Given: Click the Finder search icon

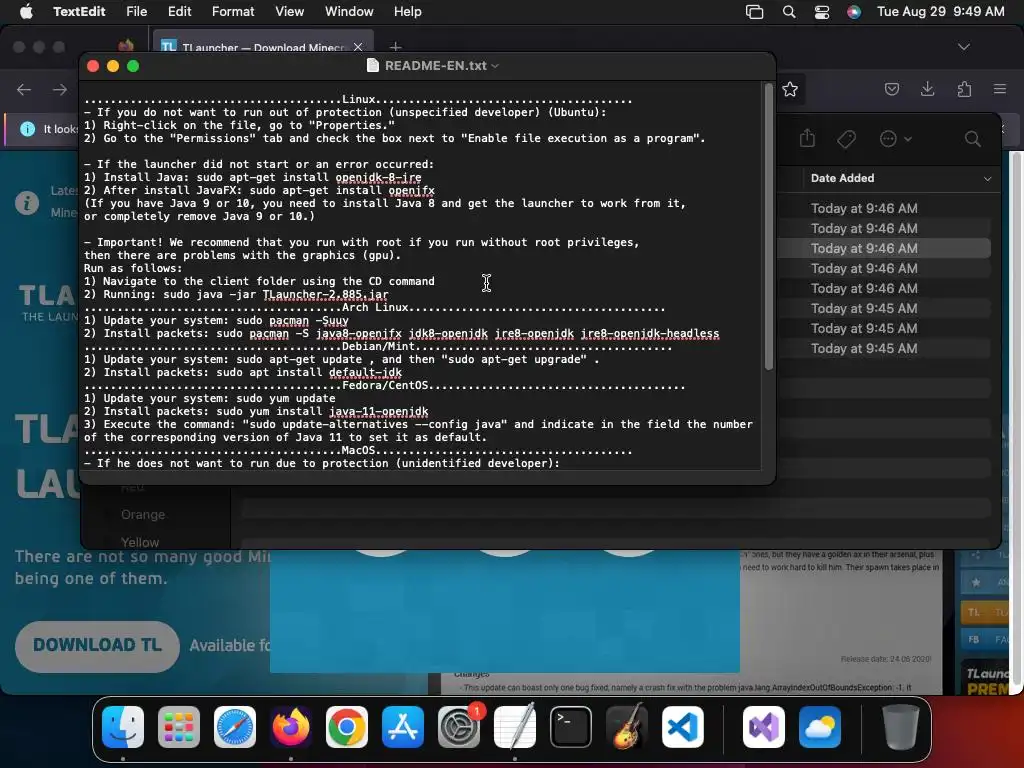Looking at the screenshot, I should tap(972, 139).
